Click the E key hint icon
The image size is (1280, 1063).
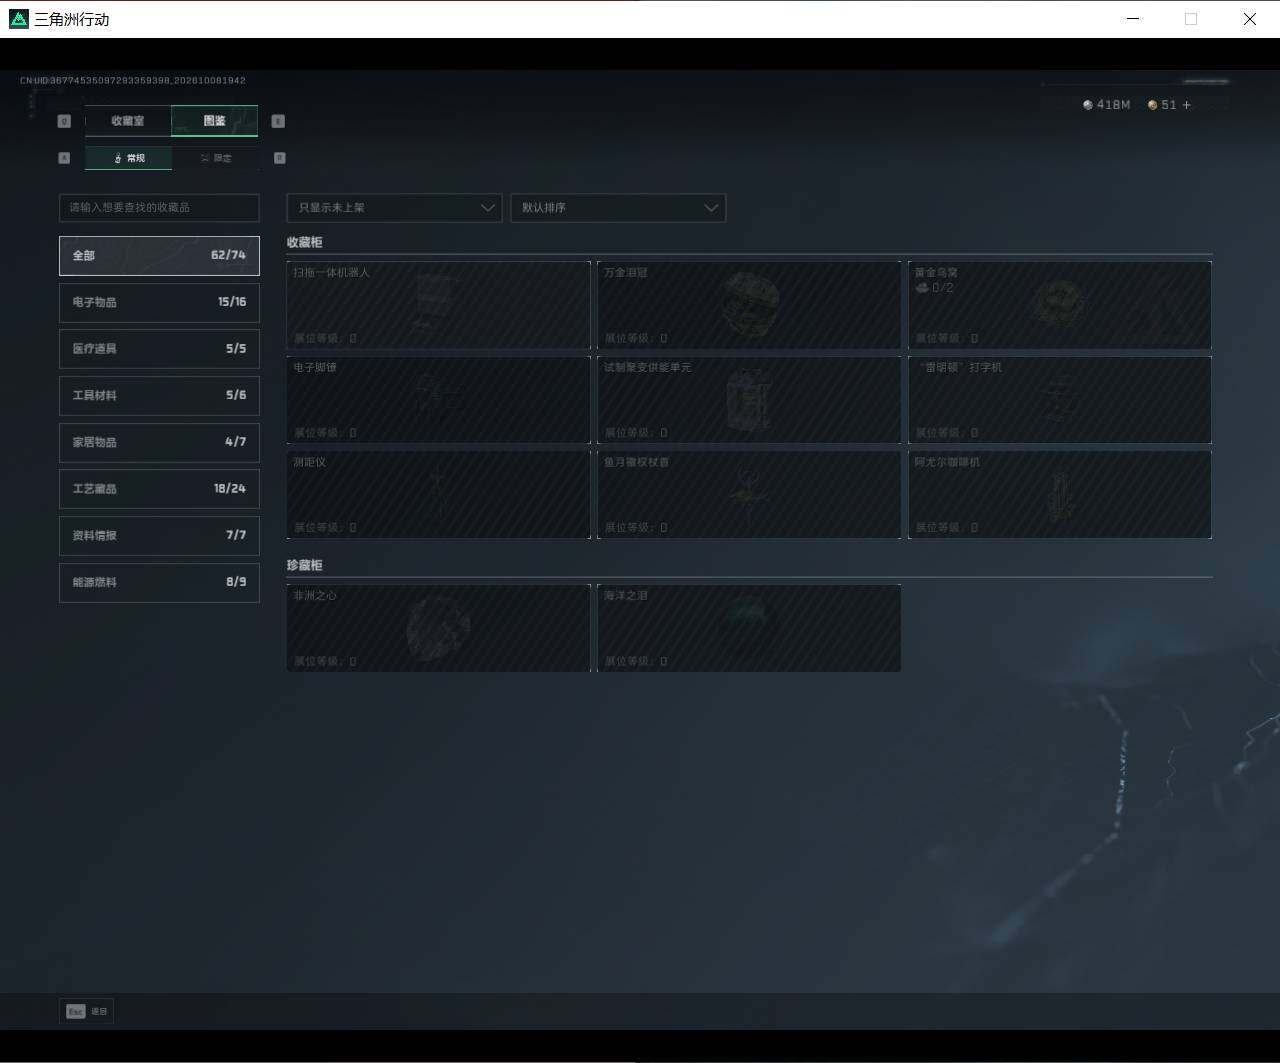click(278, 121)
